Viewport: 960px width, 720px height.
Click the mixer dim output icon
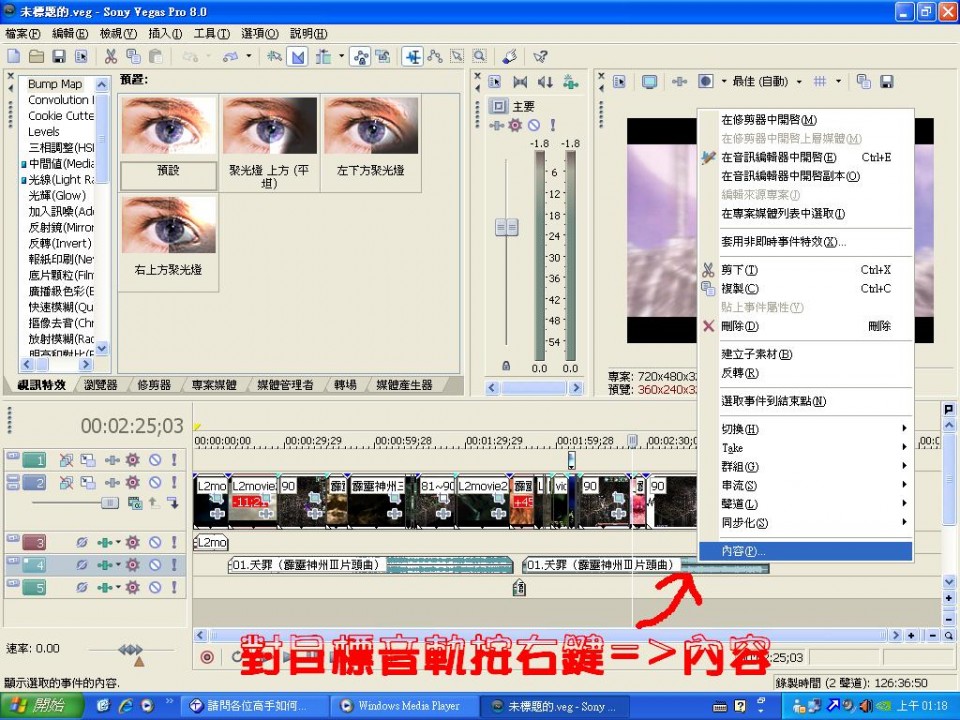(x=545, y=81)
